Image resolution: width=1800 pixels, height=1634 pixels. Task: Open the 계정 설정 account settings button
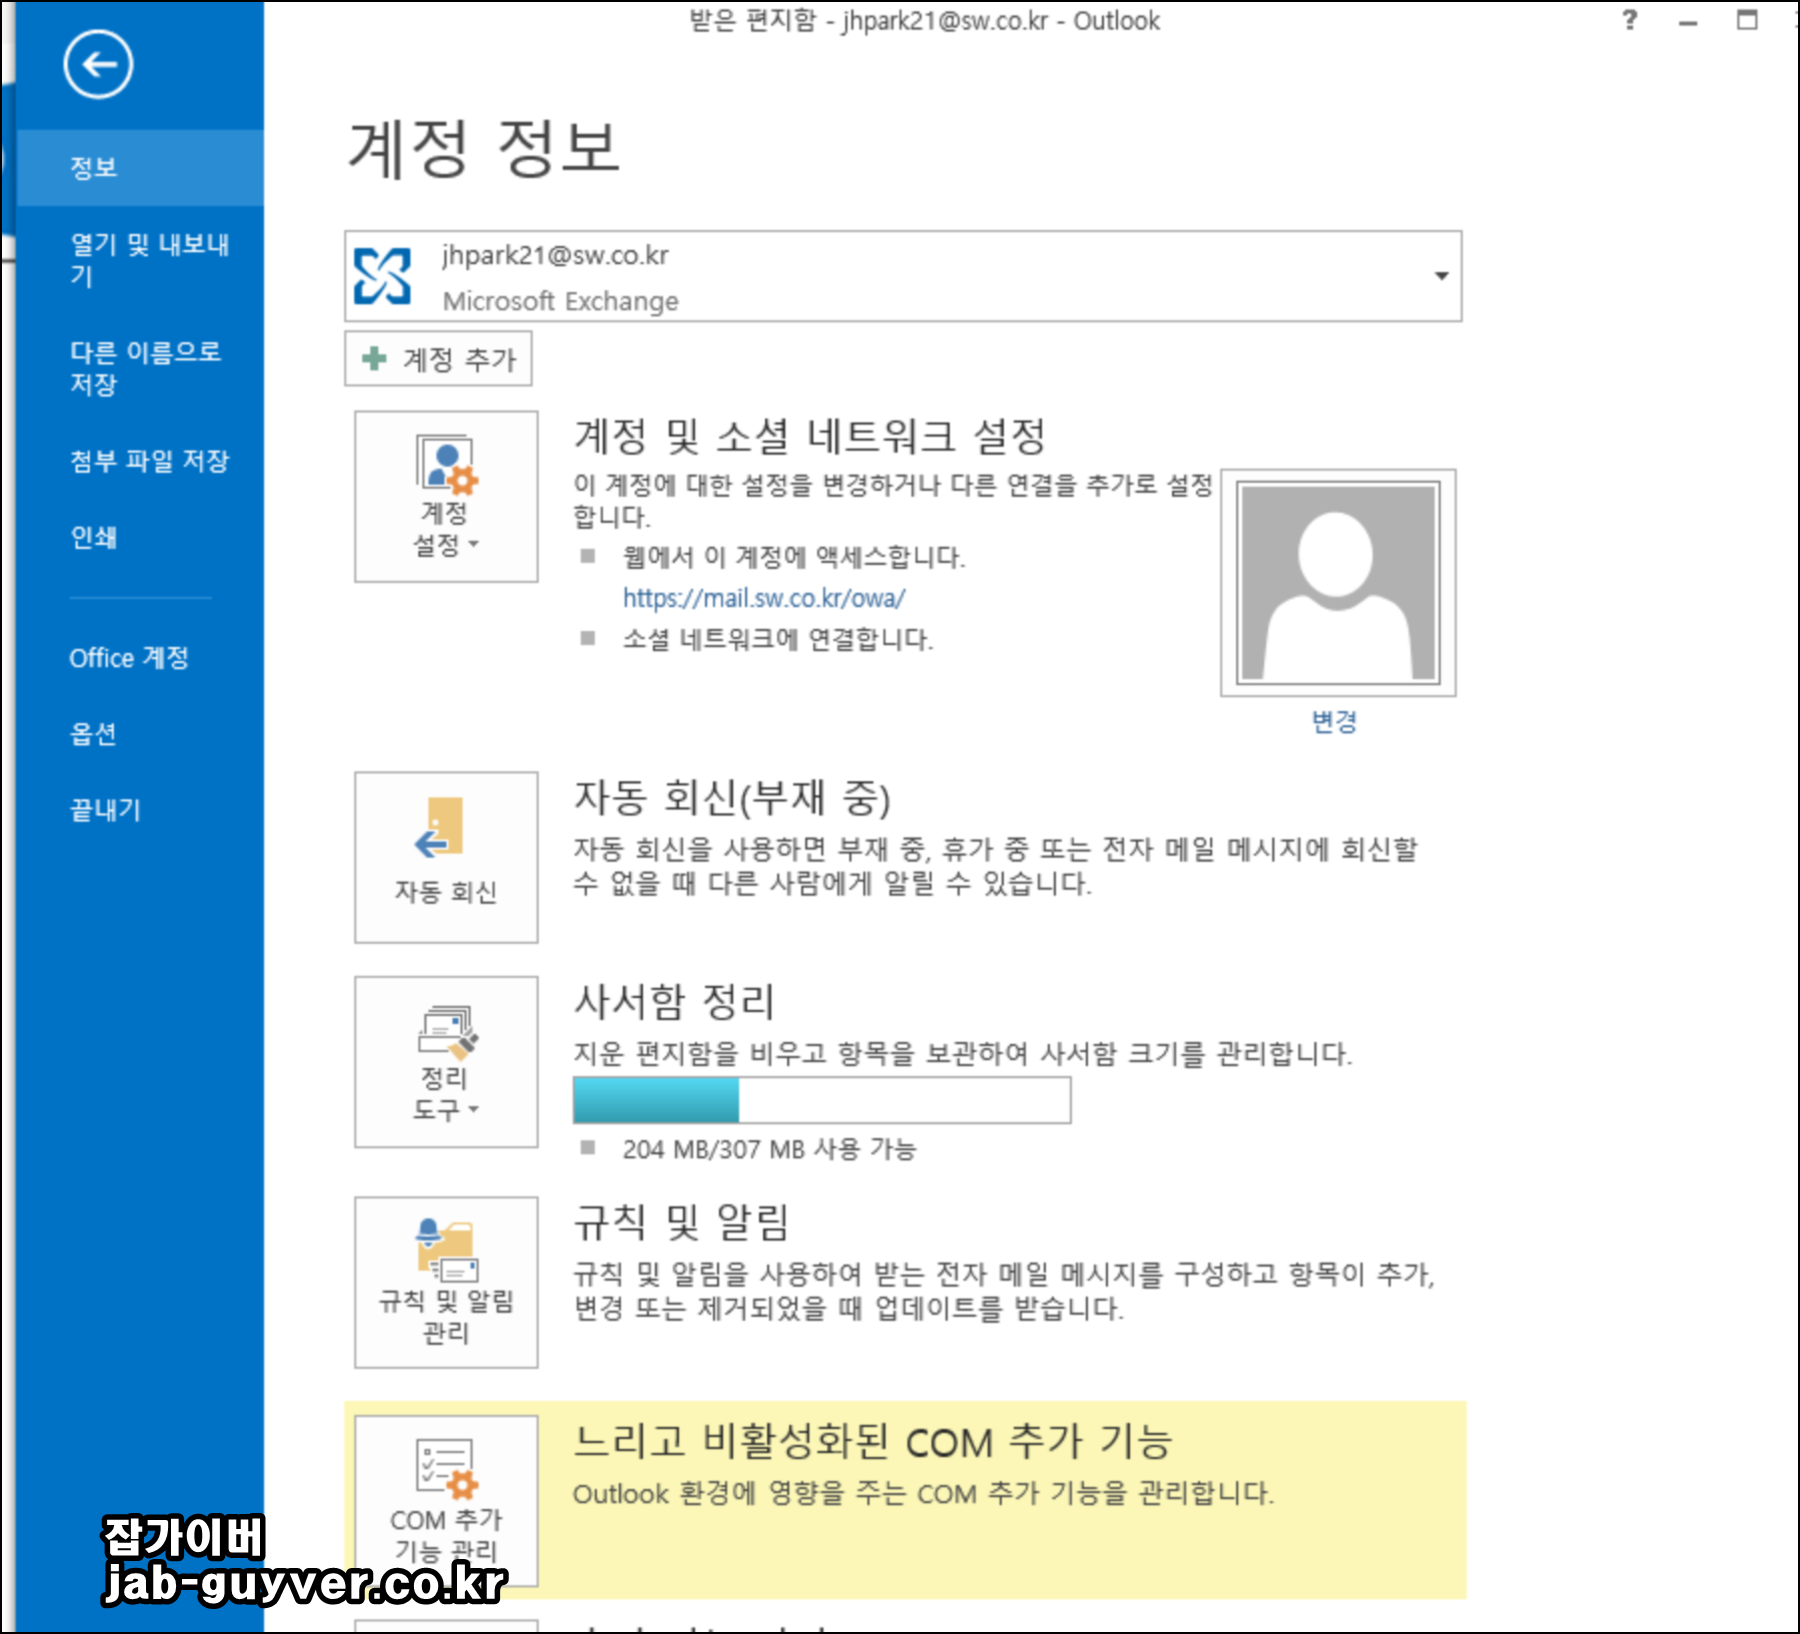pos(446,496)
